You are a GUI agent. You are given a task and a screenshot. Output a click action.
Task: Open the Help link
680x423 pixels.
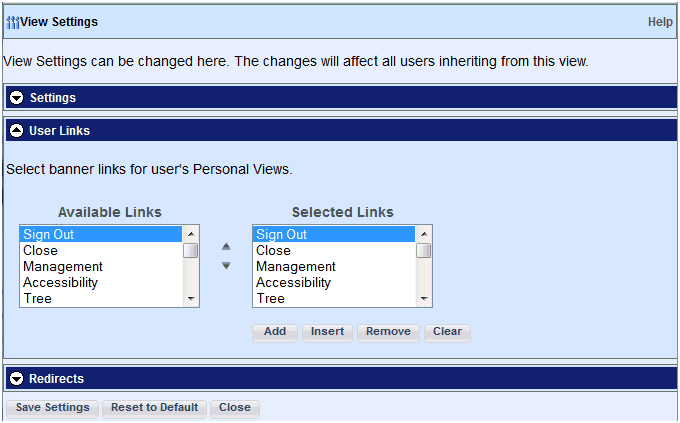click(660, 22)
